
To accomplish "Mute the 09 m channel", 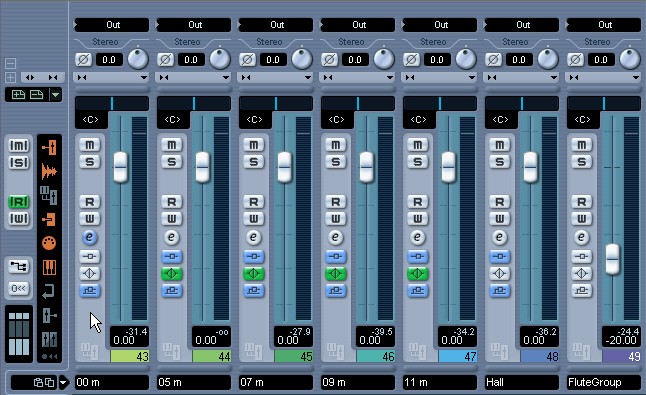I will coord(335,145).
